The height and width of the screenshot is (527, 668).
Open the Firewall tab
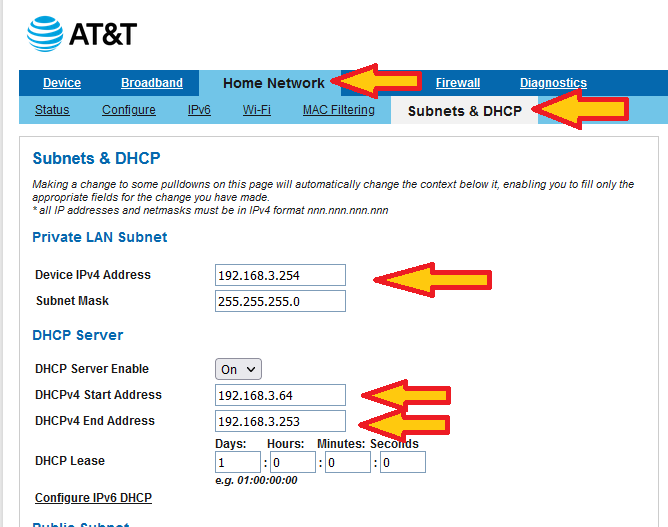pyautogui.click(x=458, y=83)
